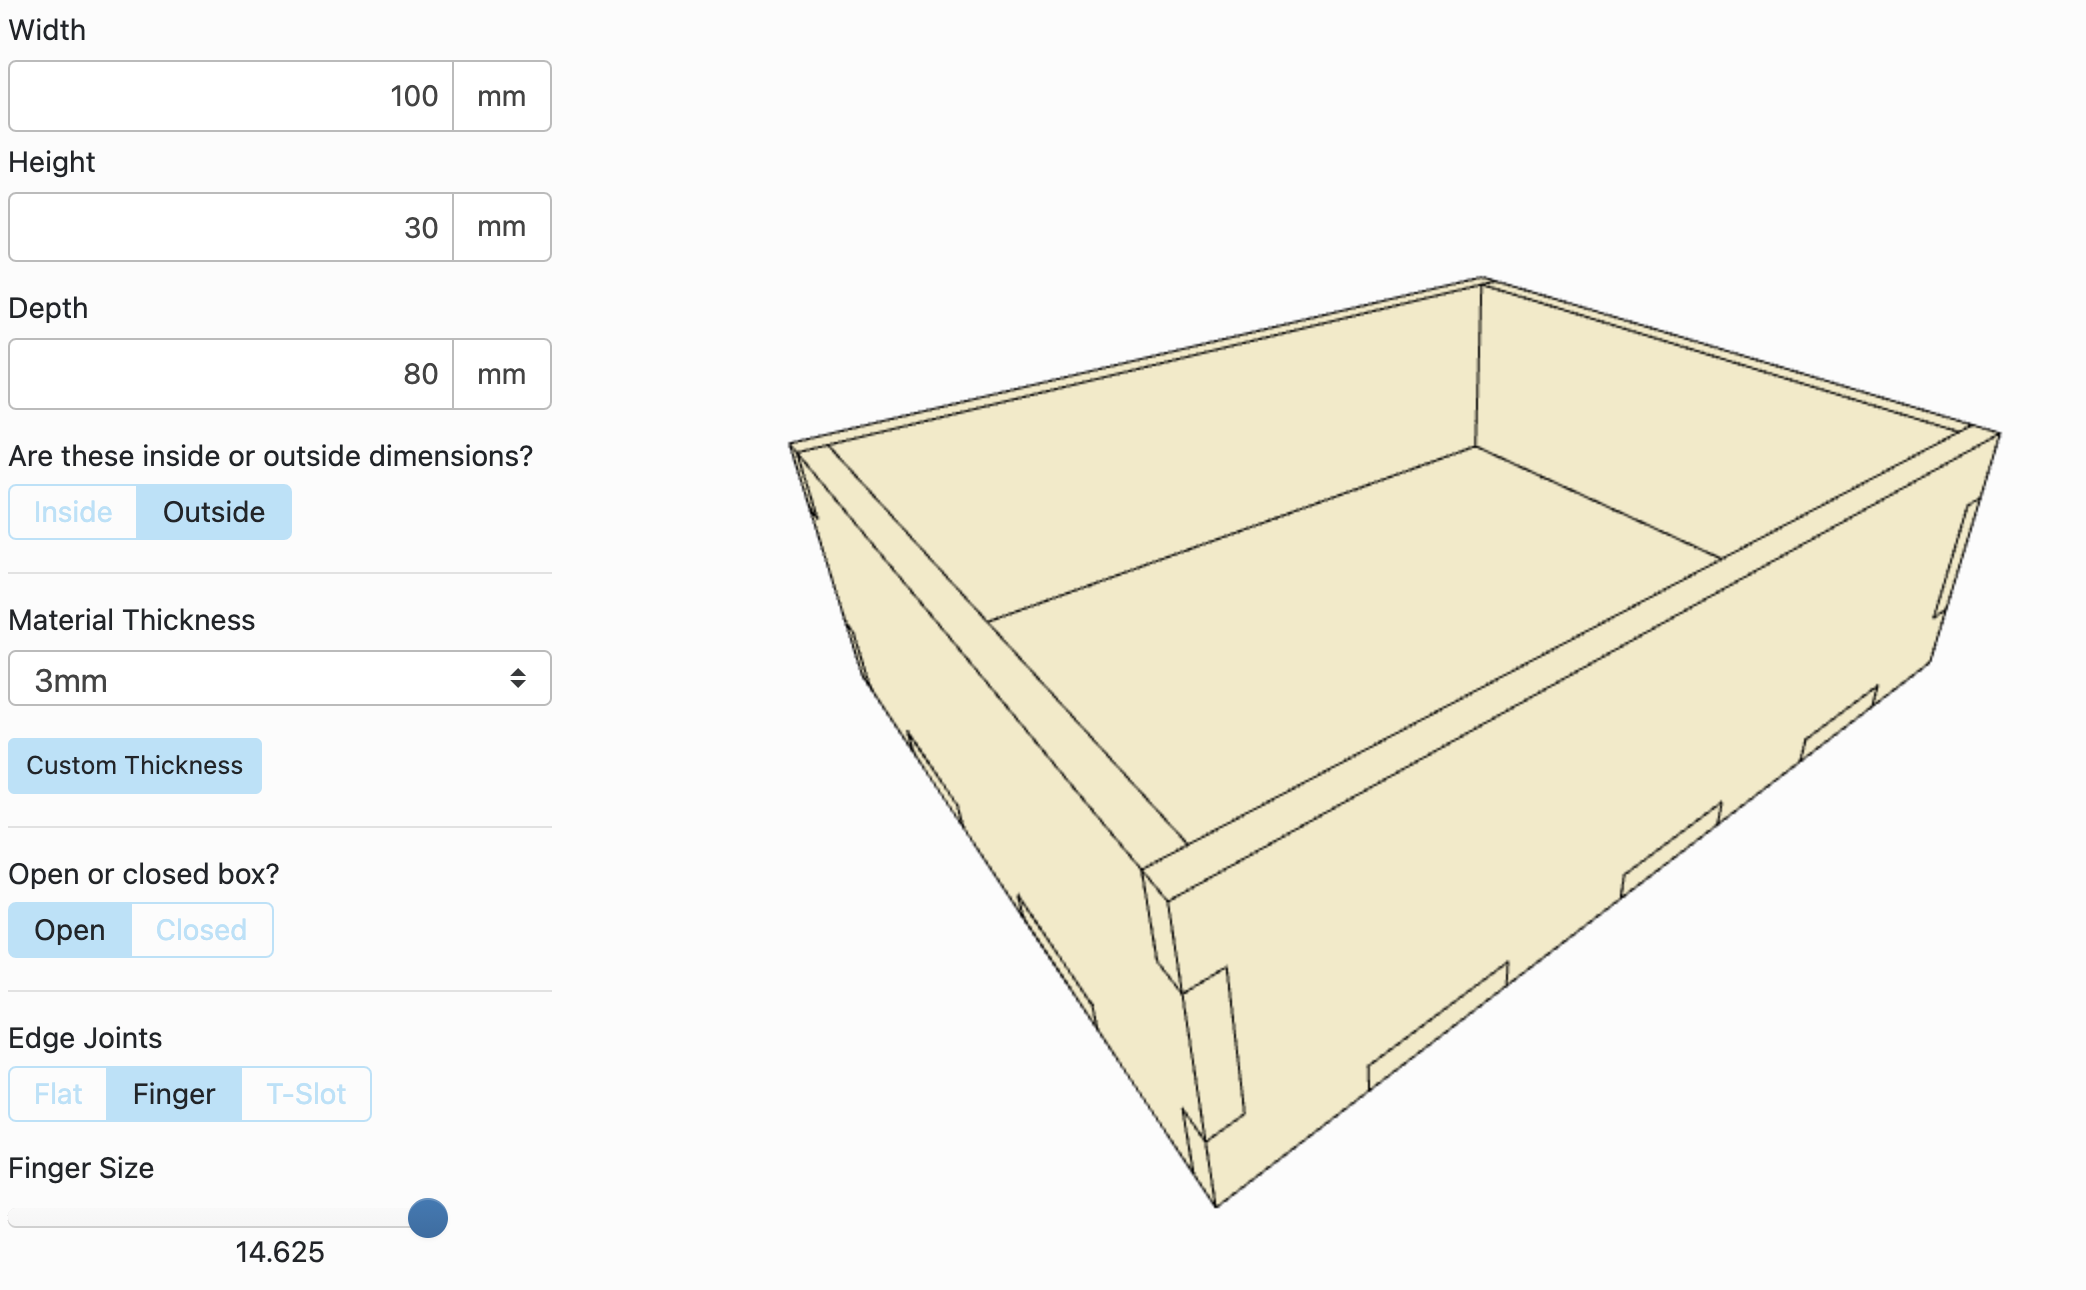This screenshot has width=2086, height=1290.
Task: Click the Width value input field
Action: [231, 96]
